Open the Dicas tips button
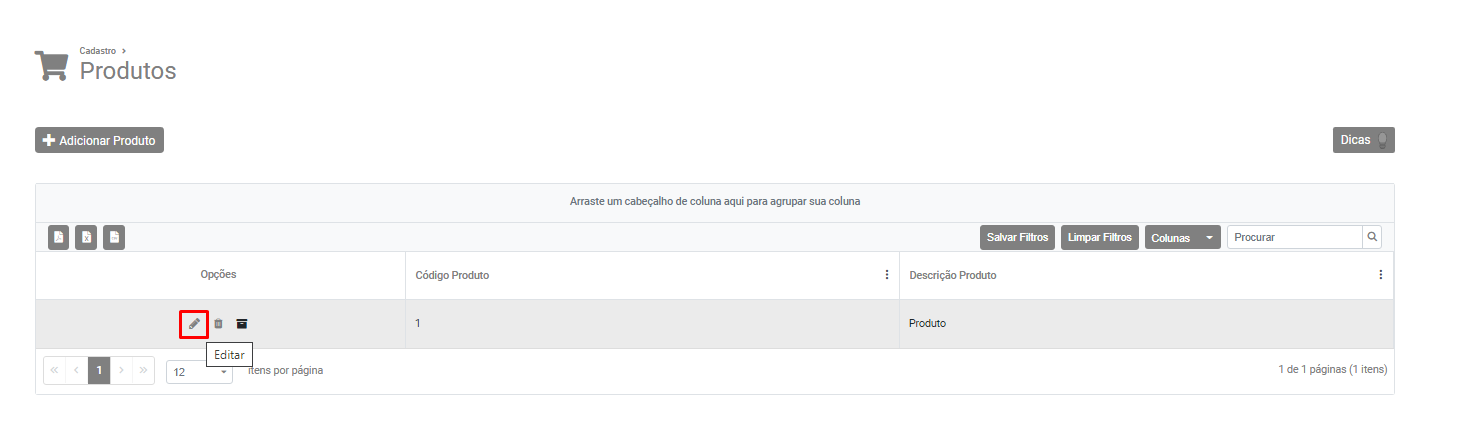Screen dimensions: 1458x447 1363,140
